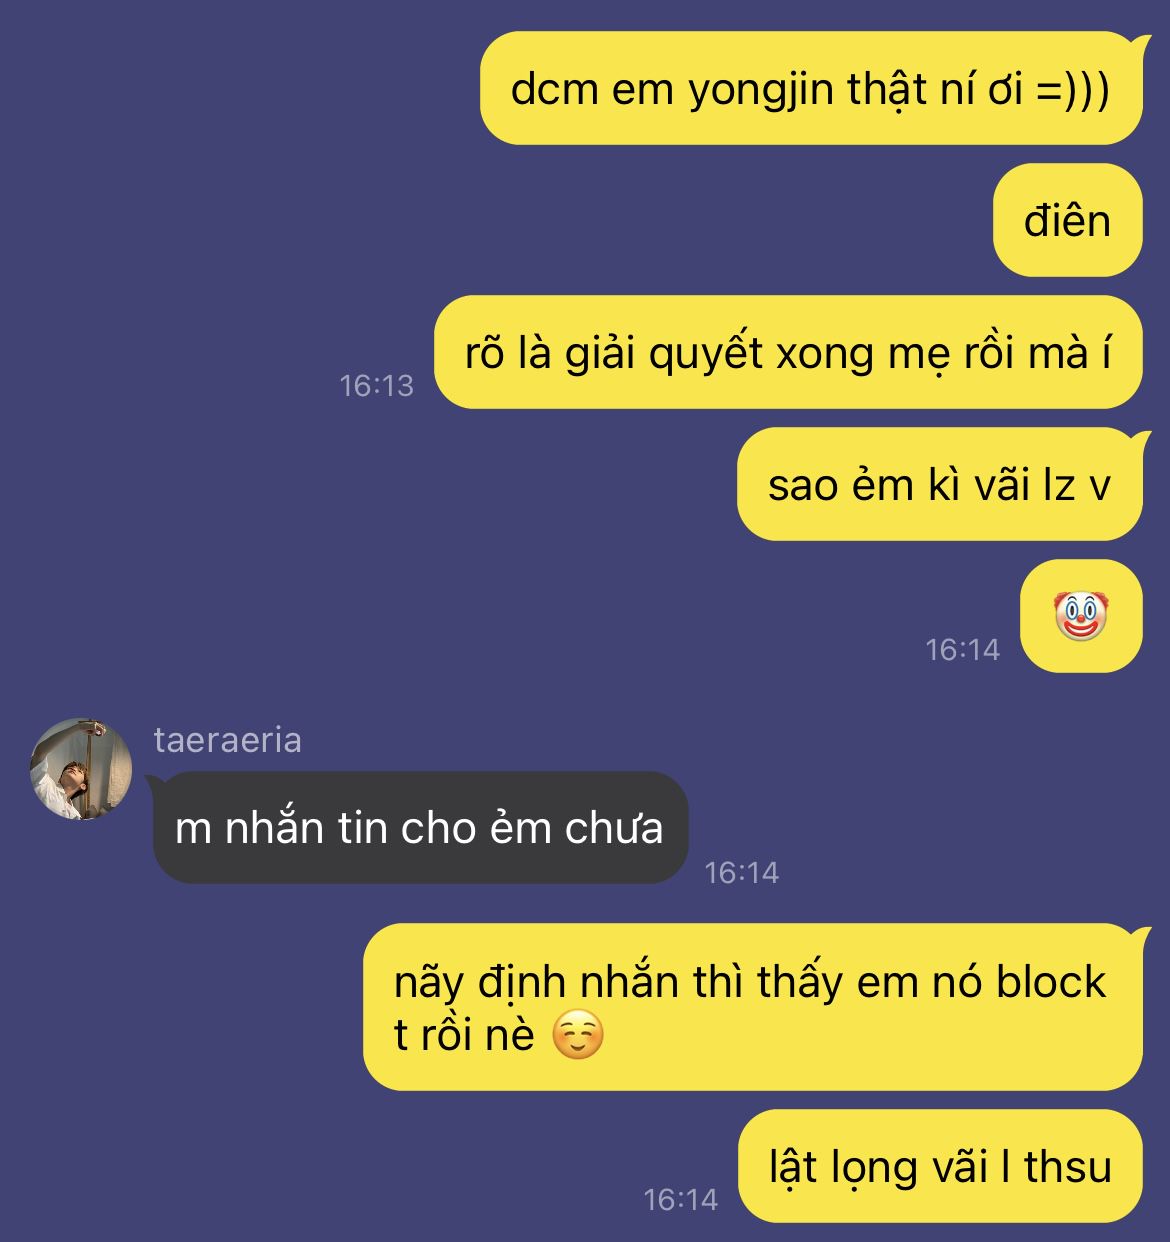Select the gray 'm nhắn tin cho ẻm chưa' bubble
Image resolution: width=1170 pixels, height=1242 pixels.
(420, 827)
